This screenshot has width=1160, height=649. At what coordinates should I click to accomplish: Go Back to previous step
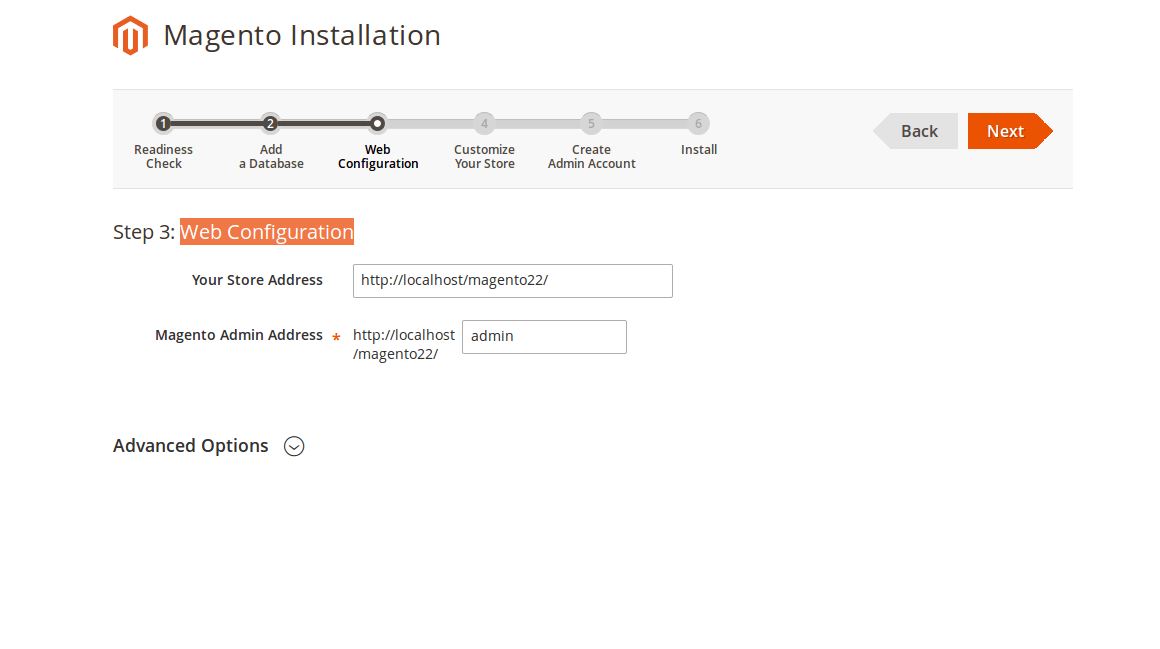915,131
